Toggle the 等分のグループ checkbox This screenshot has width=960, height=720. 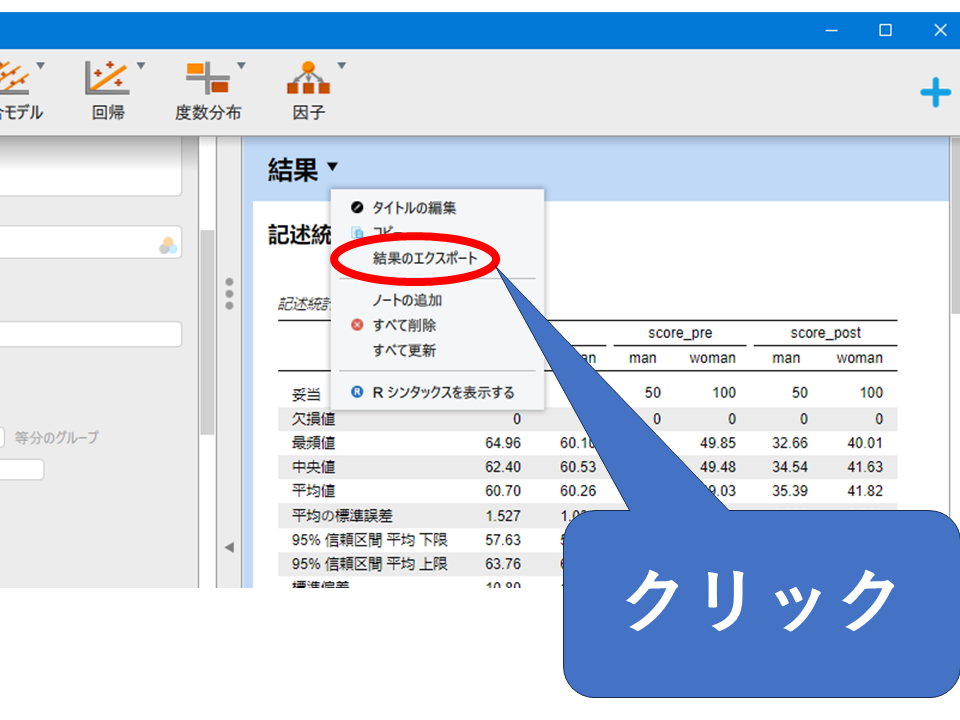2,437
